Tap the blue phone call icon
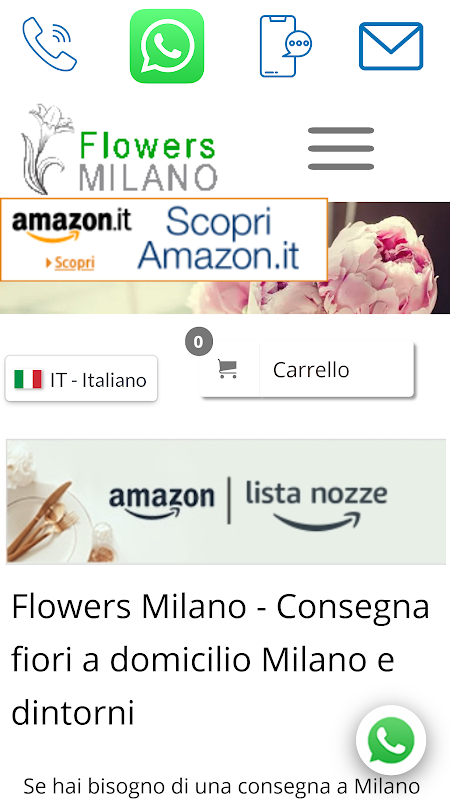The height and width of the screenshot is (800, 450). pyautogui.click(x=49, y=44)
